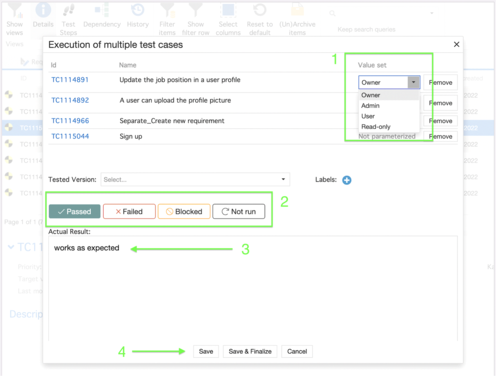The width and height of the screenshot is (496, 376).
Task: Mark test result as Passed
Action: (75, 211)
